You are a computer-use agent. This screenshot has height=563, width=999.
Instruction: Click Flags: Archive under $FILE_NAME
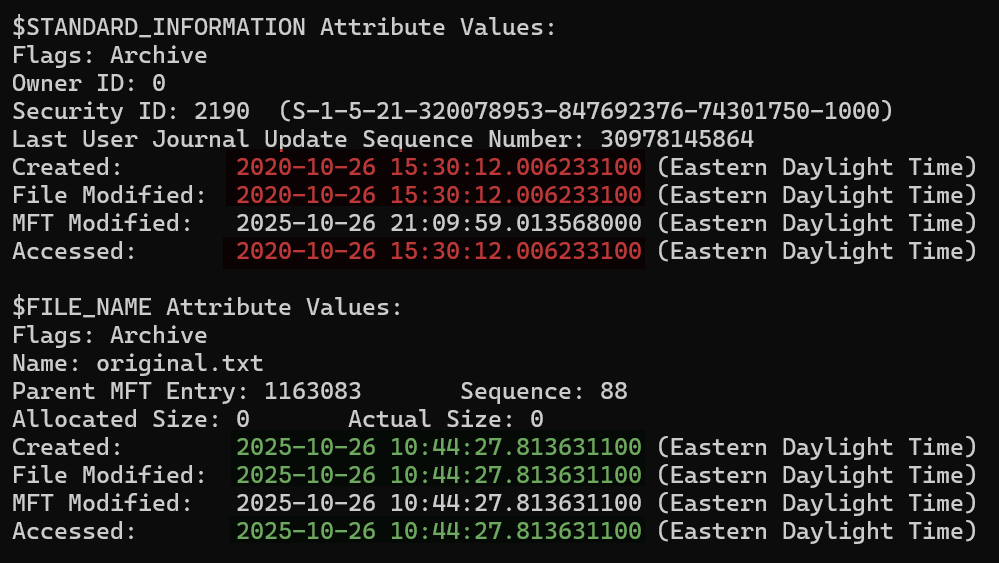tap(109, 335)
